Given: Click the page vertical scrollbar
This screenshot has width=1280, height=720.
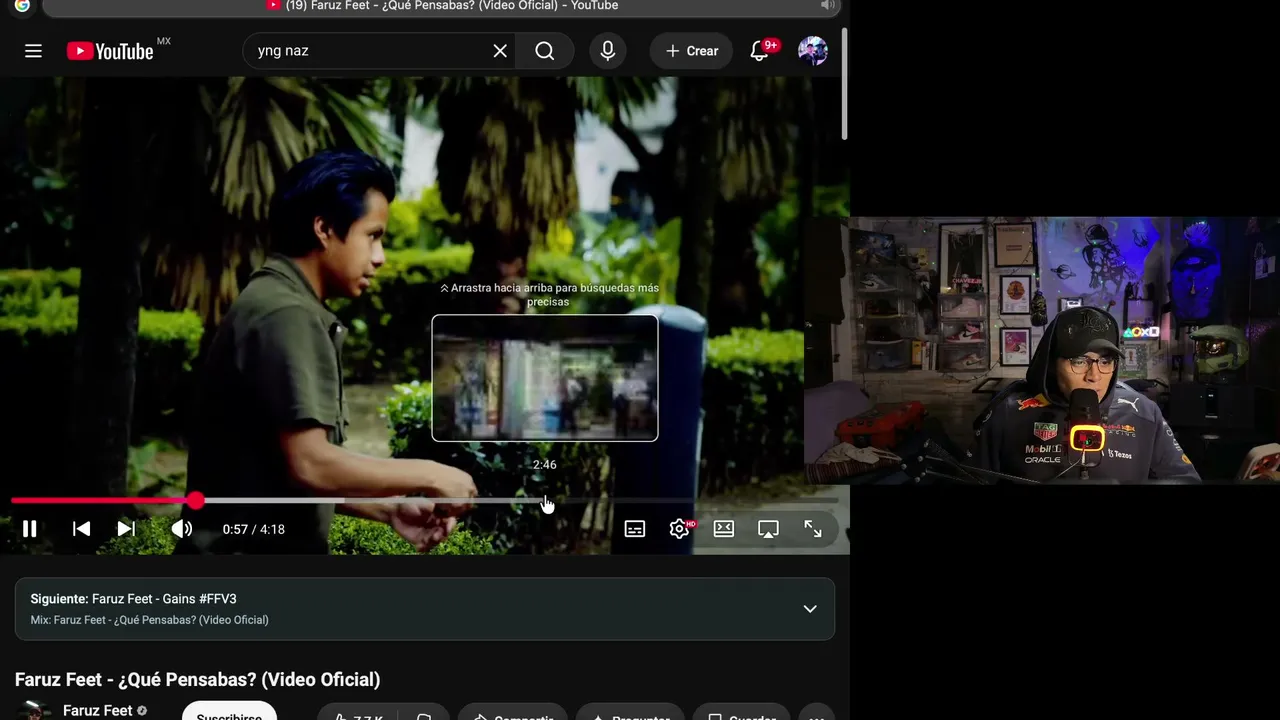Looking at the screenshot, I should (x=845, y=85).
